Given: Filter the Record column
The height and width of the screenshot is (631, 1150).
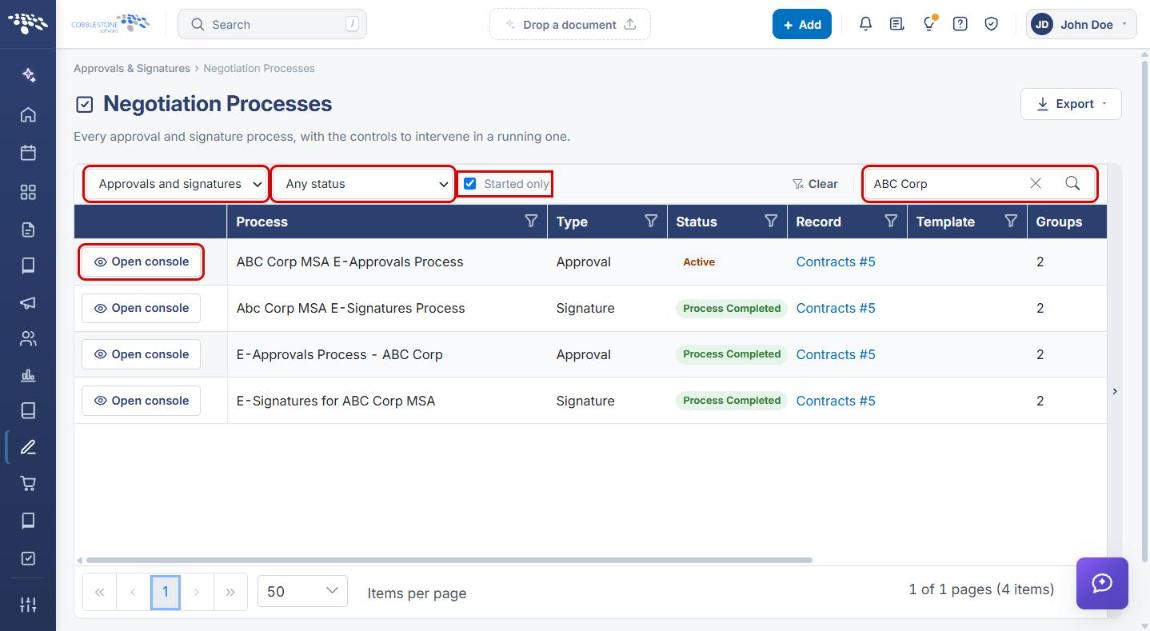Looking at the screenshot, I should click(890, 221).
